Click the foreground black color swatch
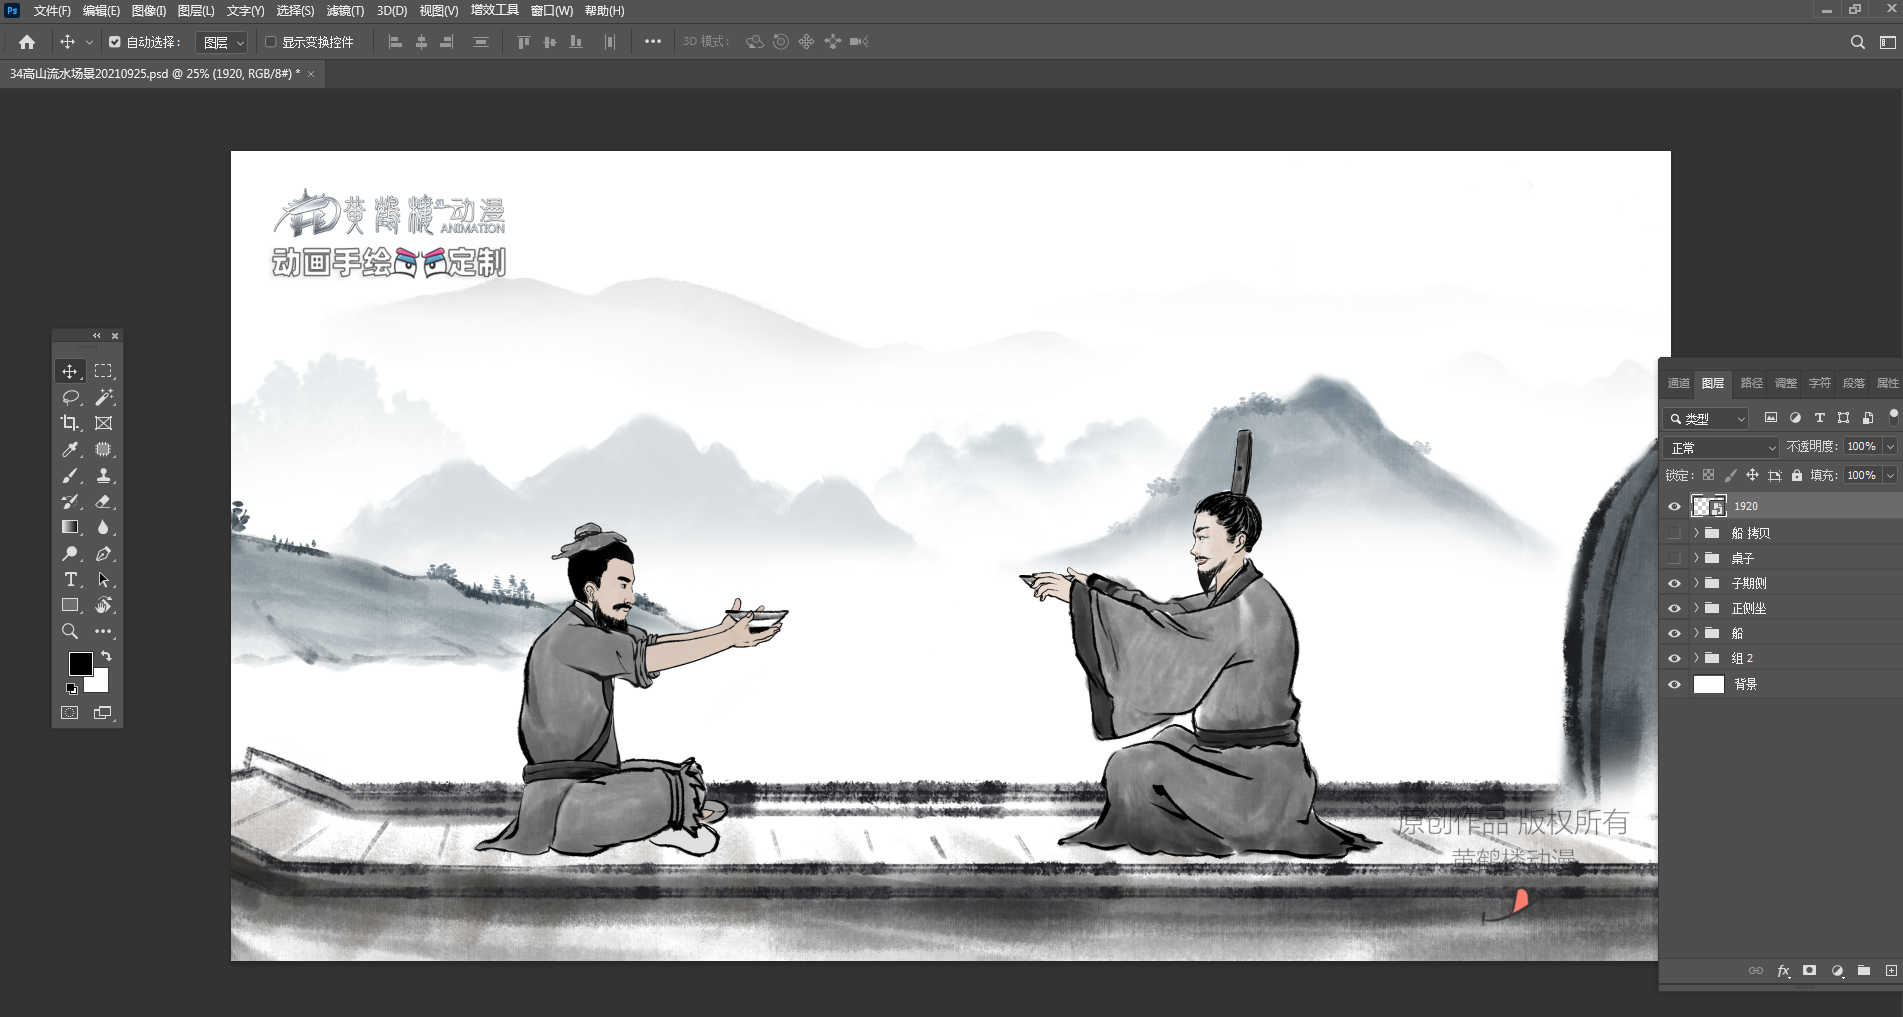Image resolution: width=1903 pixels, height=1017 pixels. [79, 663]
